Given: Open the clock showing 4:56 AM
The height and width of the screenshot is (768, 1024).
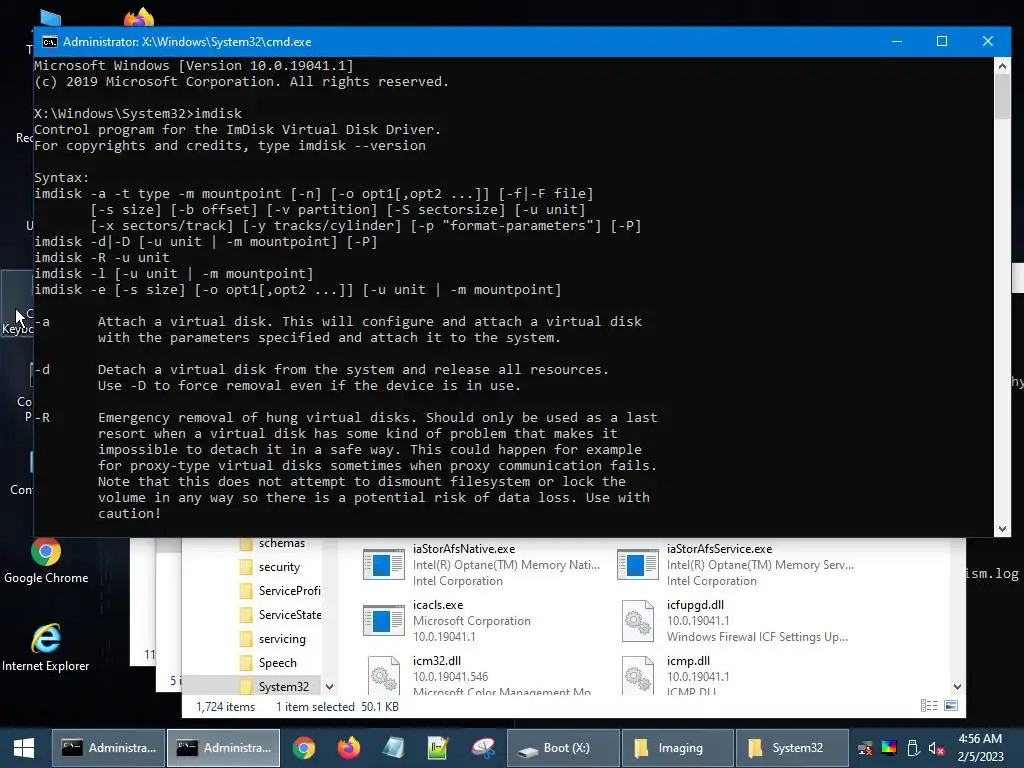Looking at the screenshot, I should [980, 748].
